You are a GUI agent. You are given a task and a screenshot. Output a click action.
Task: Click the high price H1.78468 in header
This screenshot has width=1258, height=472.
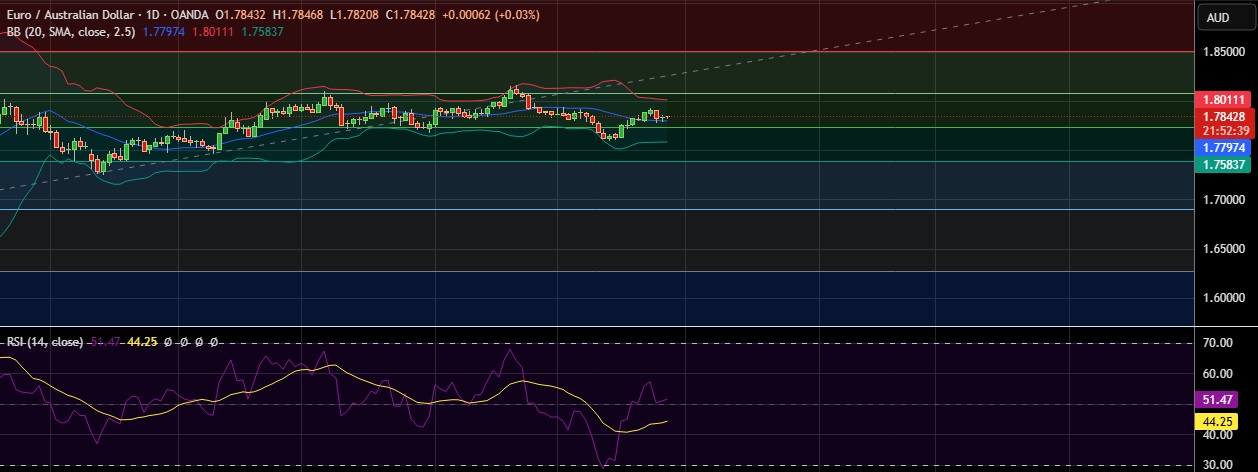303,11
